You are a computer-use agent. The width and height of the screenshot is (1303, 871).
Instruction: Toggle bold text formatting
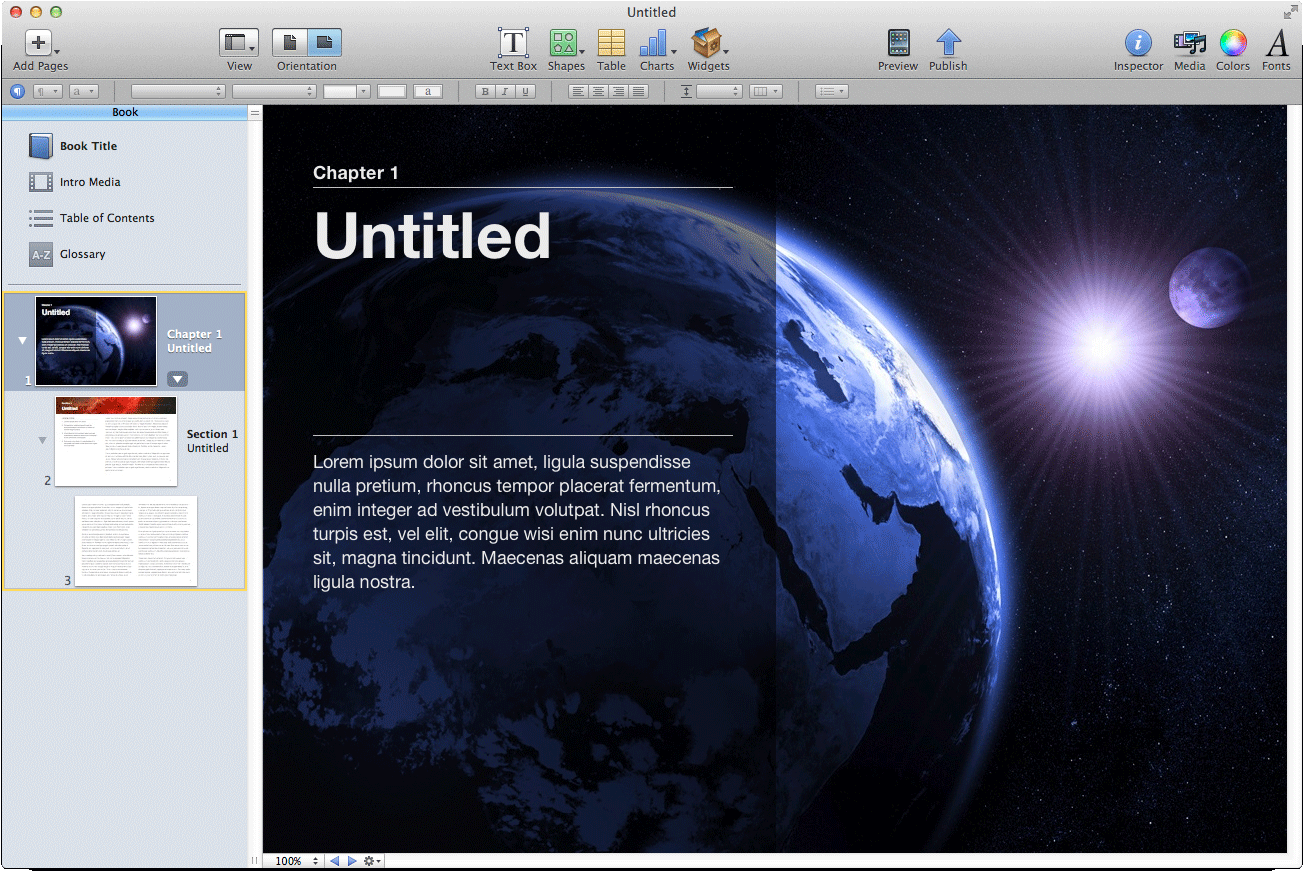tap(485, 91)
